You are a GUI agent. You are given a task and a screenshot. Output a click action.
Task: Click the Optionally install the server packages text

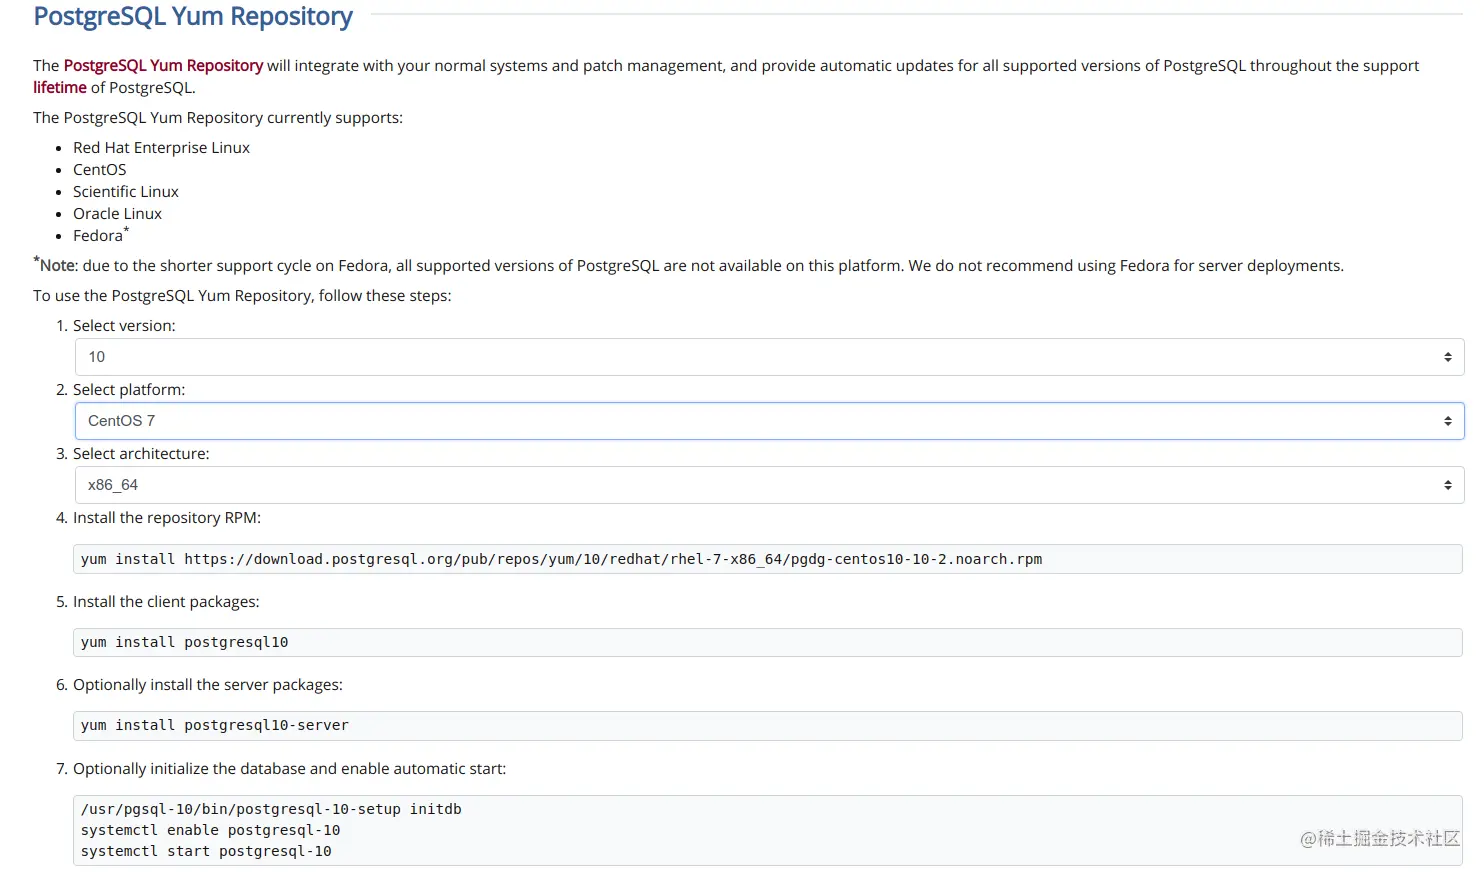coord(208,685)
